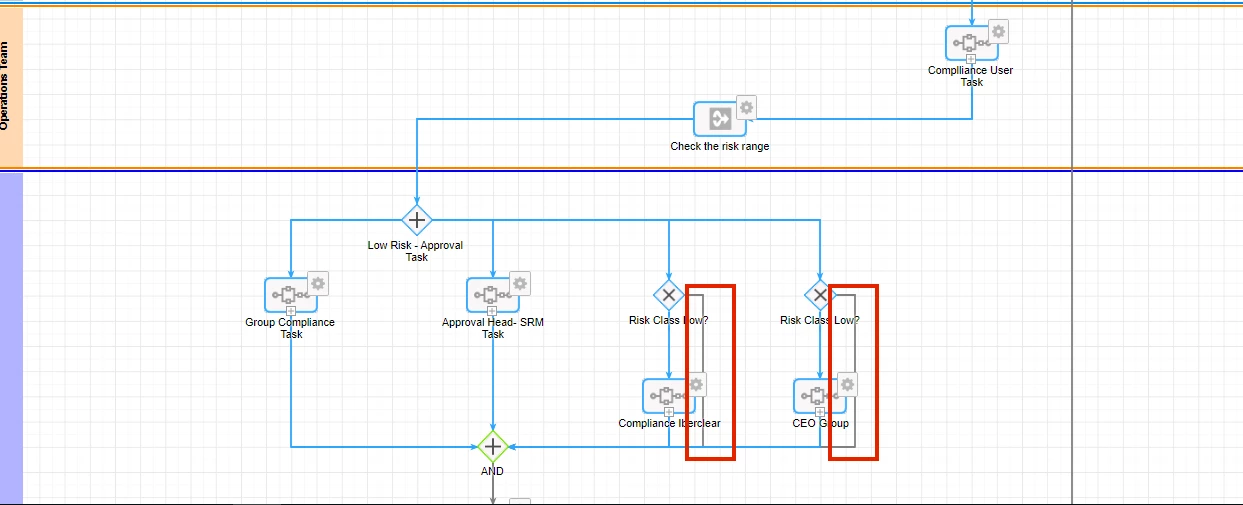Expand Approval Head- SRM Task subprocess marker
Viewport: 1243px width, 505px height.
[493, 311]
